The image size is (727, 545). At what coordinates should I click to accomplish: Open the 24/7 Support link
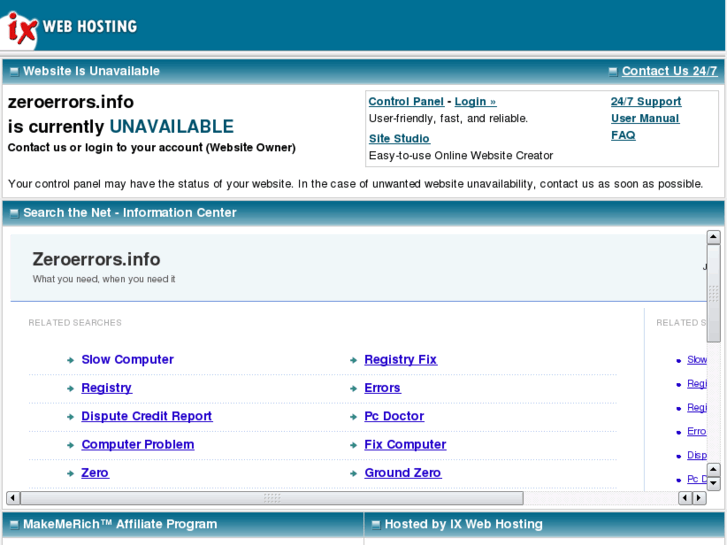pos(645,101)
